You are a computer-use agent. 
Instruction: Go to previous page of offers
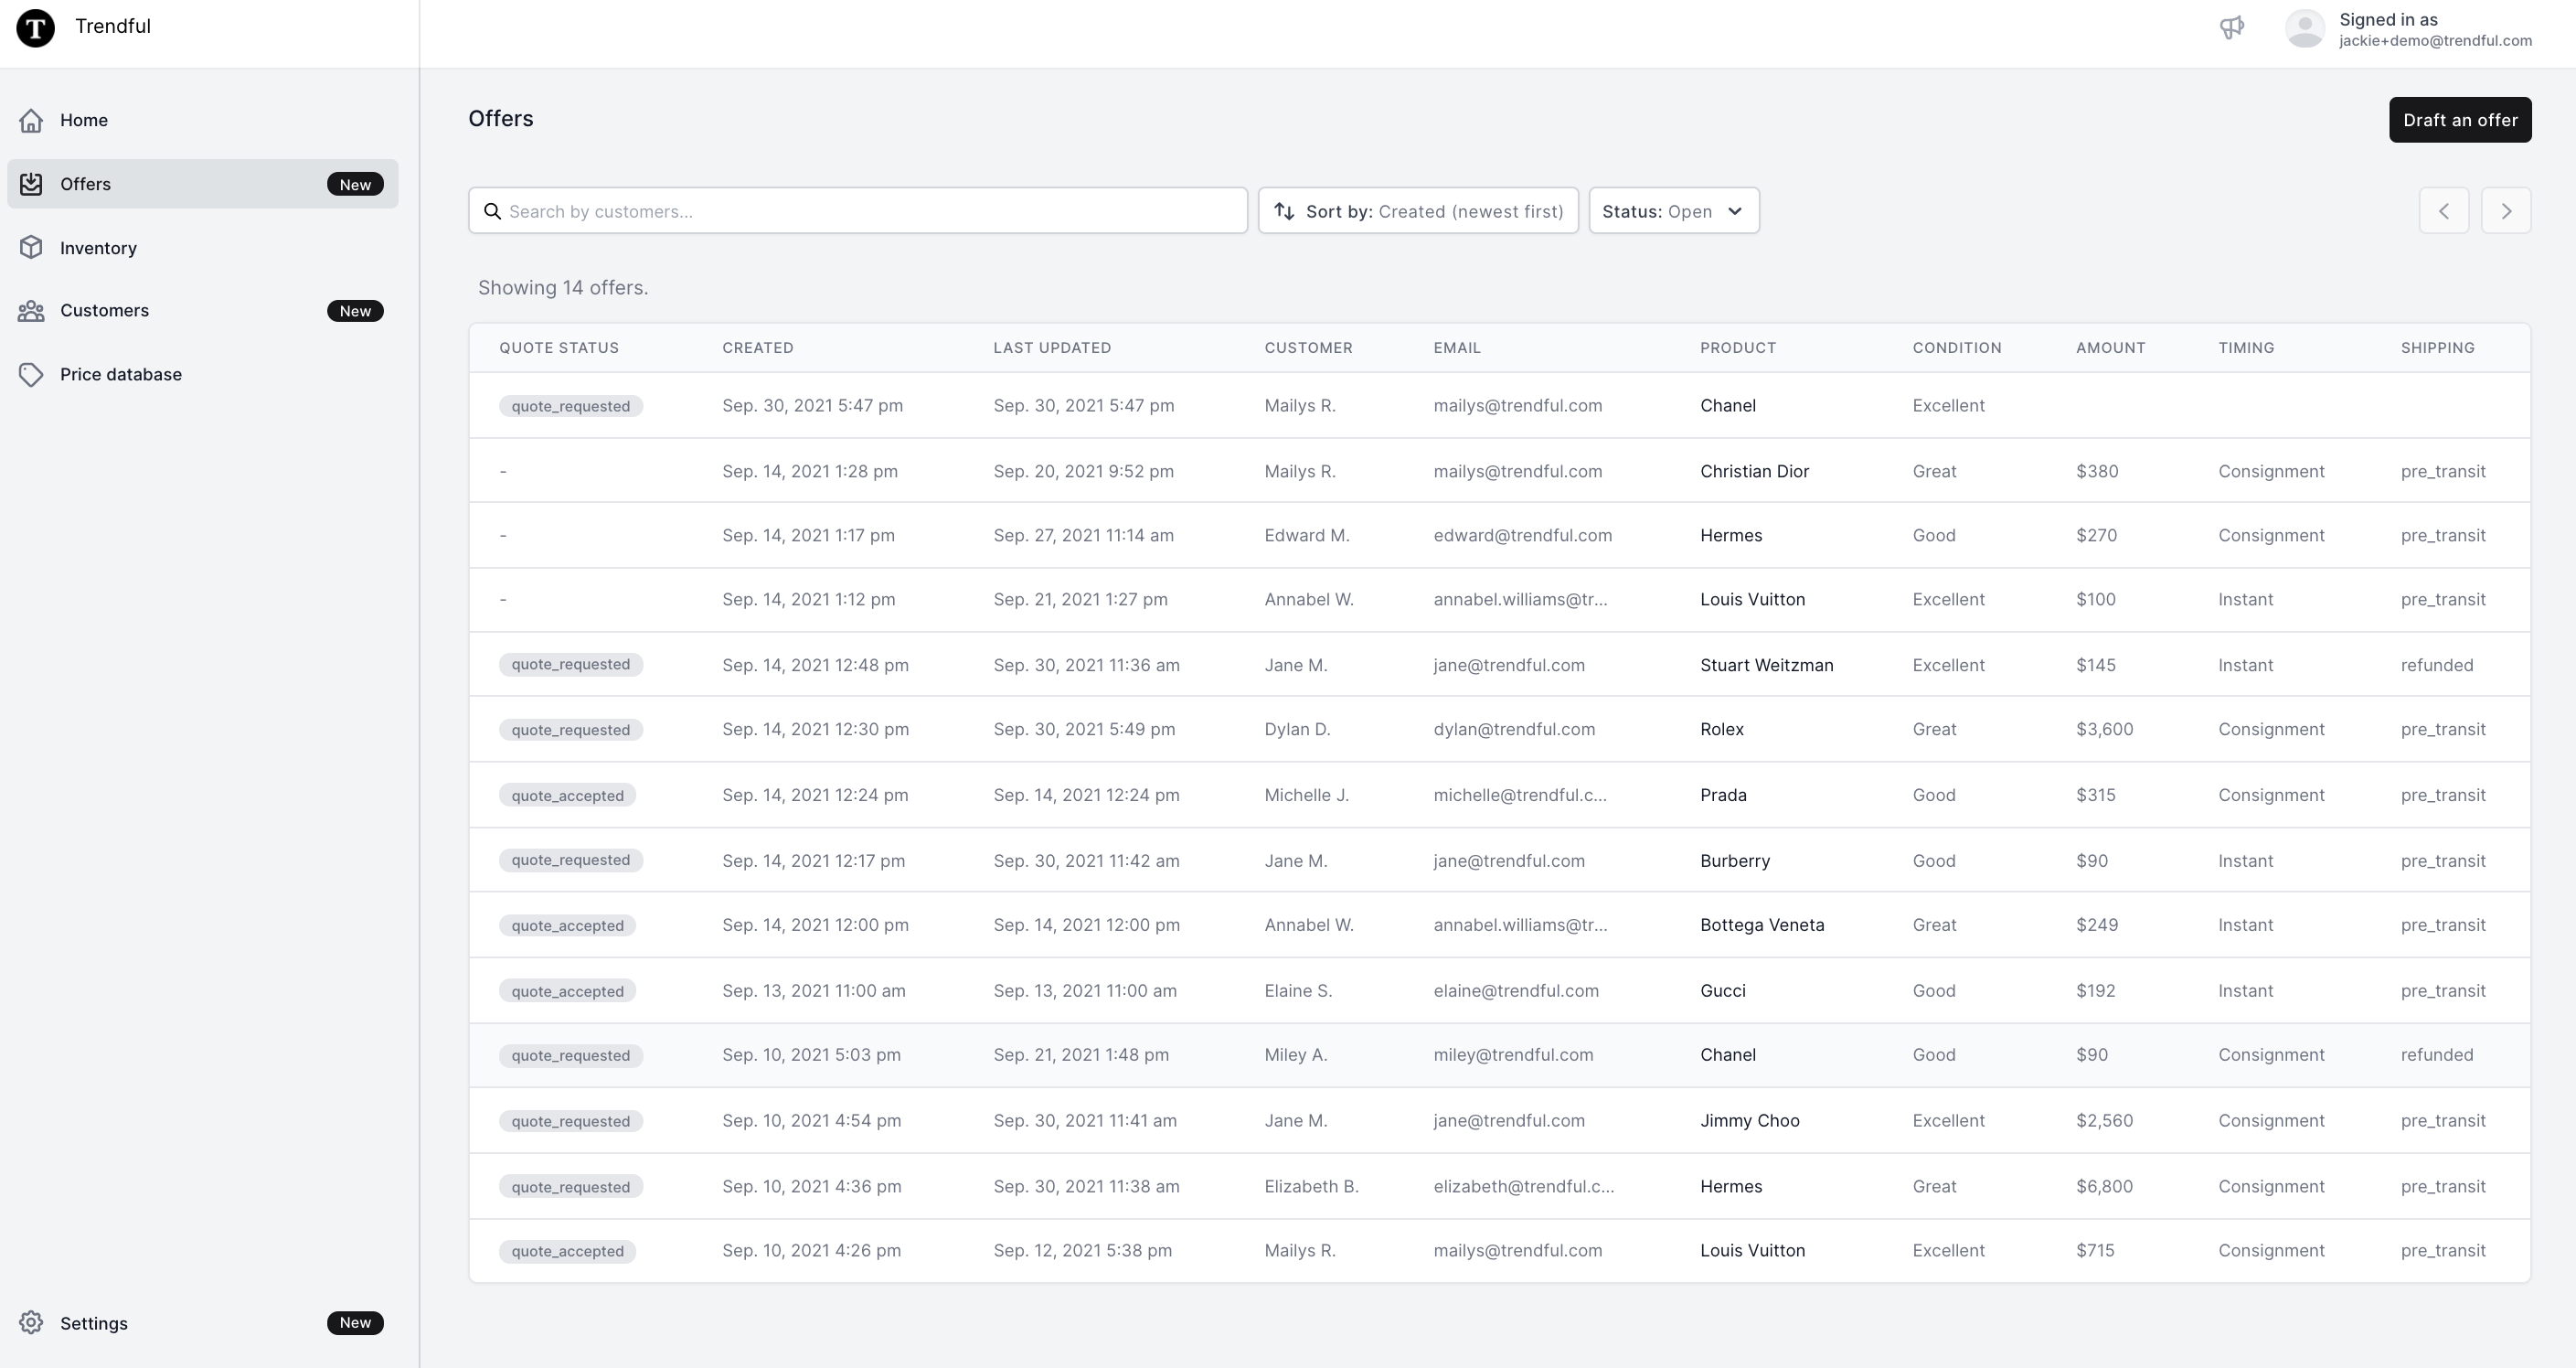pos(2444,211)
